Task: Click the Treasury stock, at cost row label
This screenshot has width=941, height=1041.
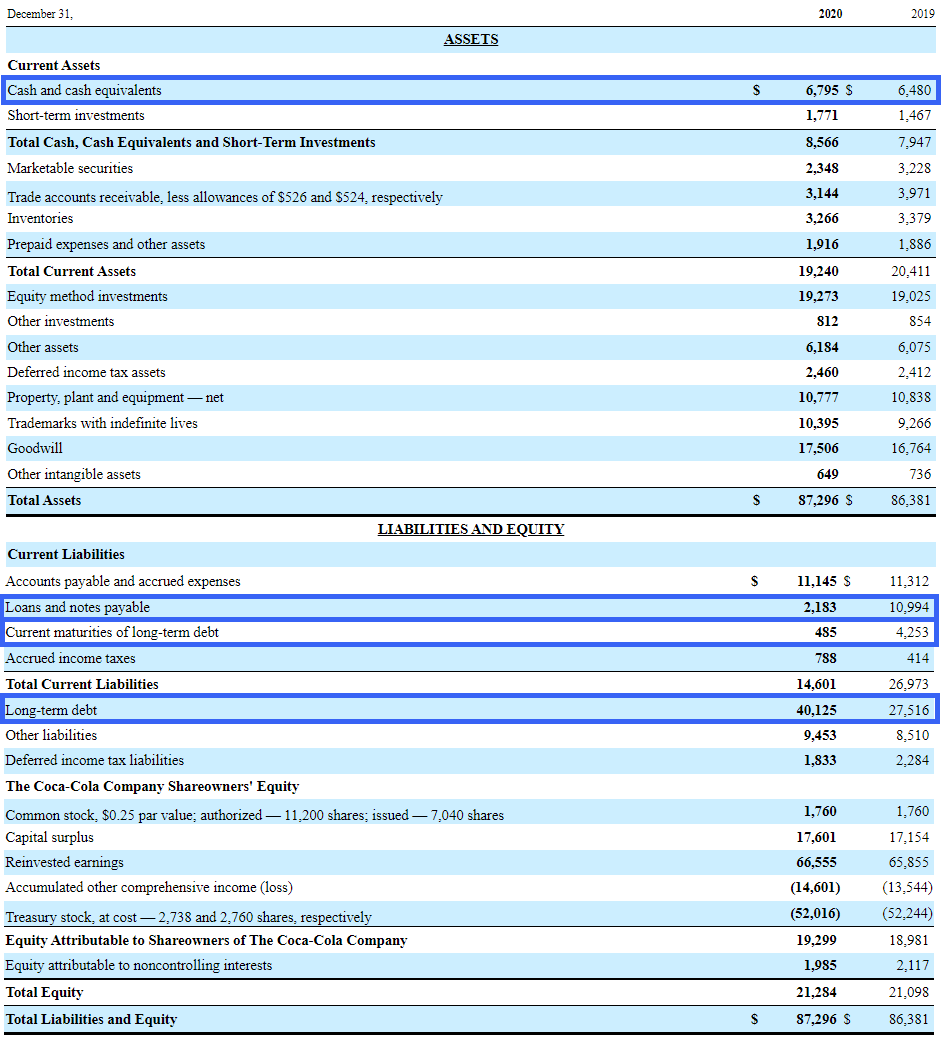Action: 188,917
